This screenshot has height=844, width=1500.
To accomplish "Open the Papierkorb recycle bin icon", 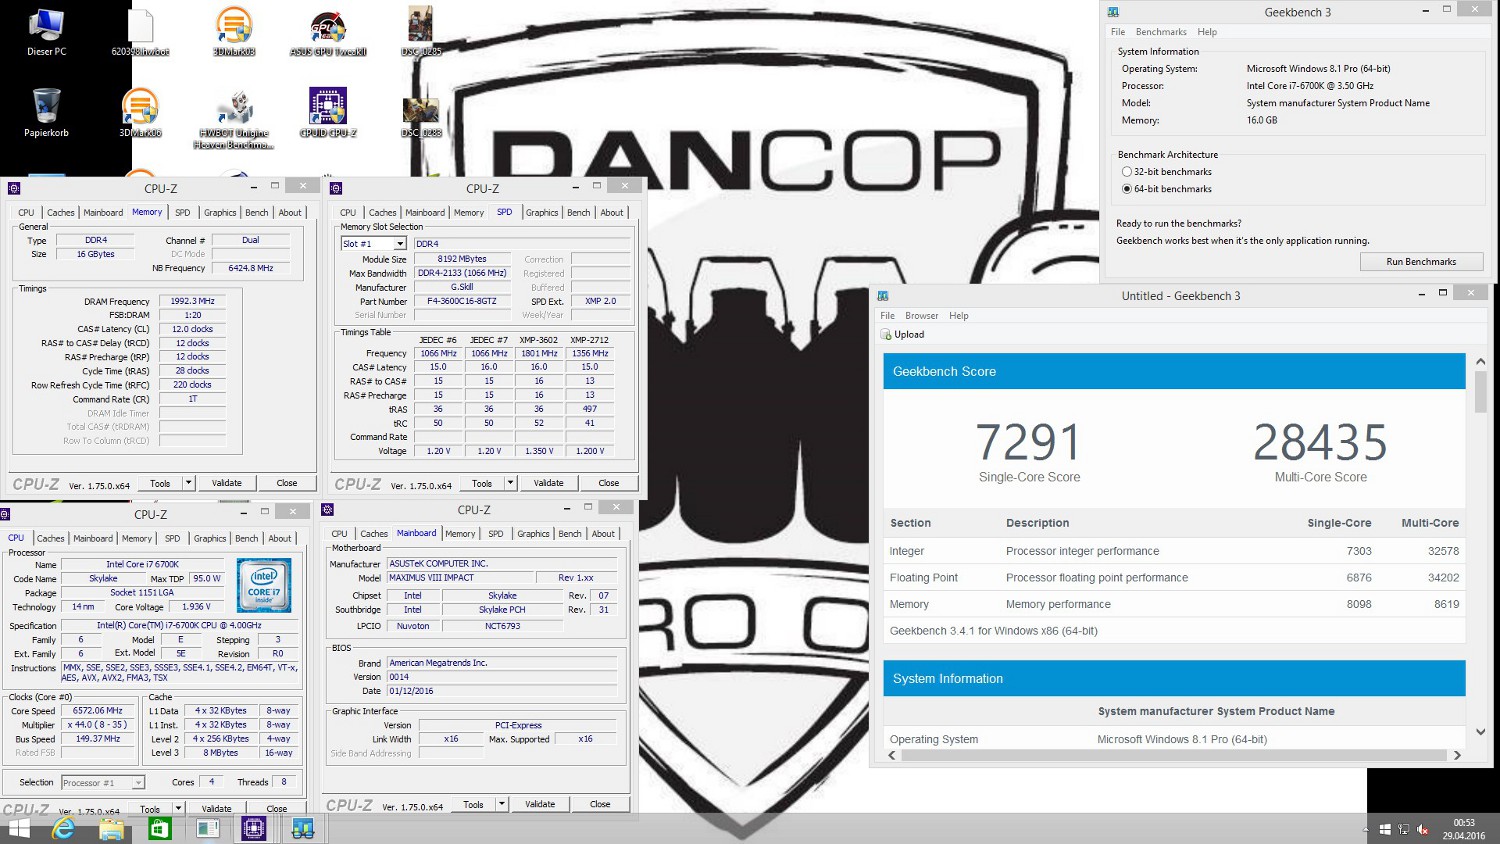I will click(46, 111).
